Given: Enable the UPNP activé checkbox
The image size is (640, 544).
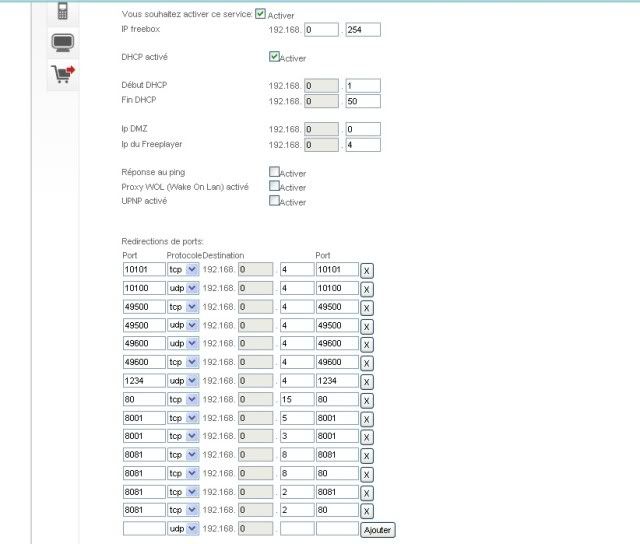Looking at the screenshot, I should [274, 201].
